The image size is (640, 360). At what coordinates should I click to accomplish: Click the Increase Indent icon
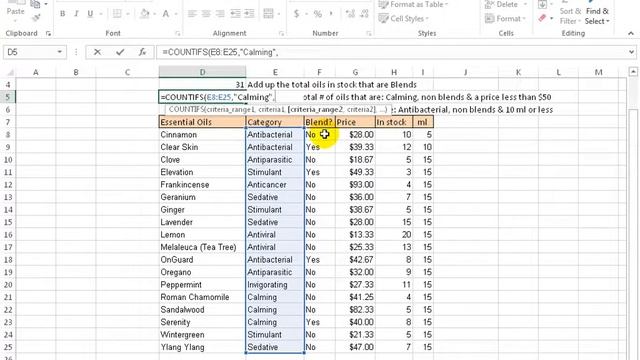pos(249,14)
